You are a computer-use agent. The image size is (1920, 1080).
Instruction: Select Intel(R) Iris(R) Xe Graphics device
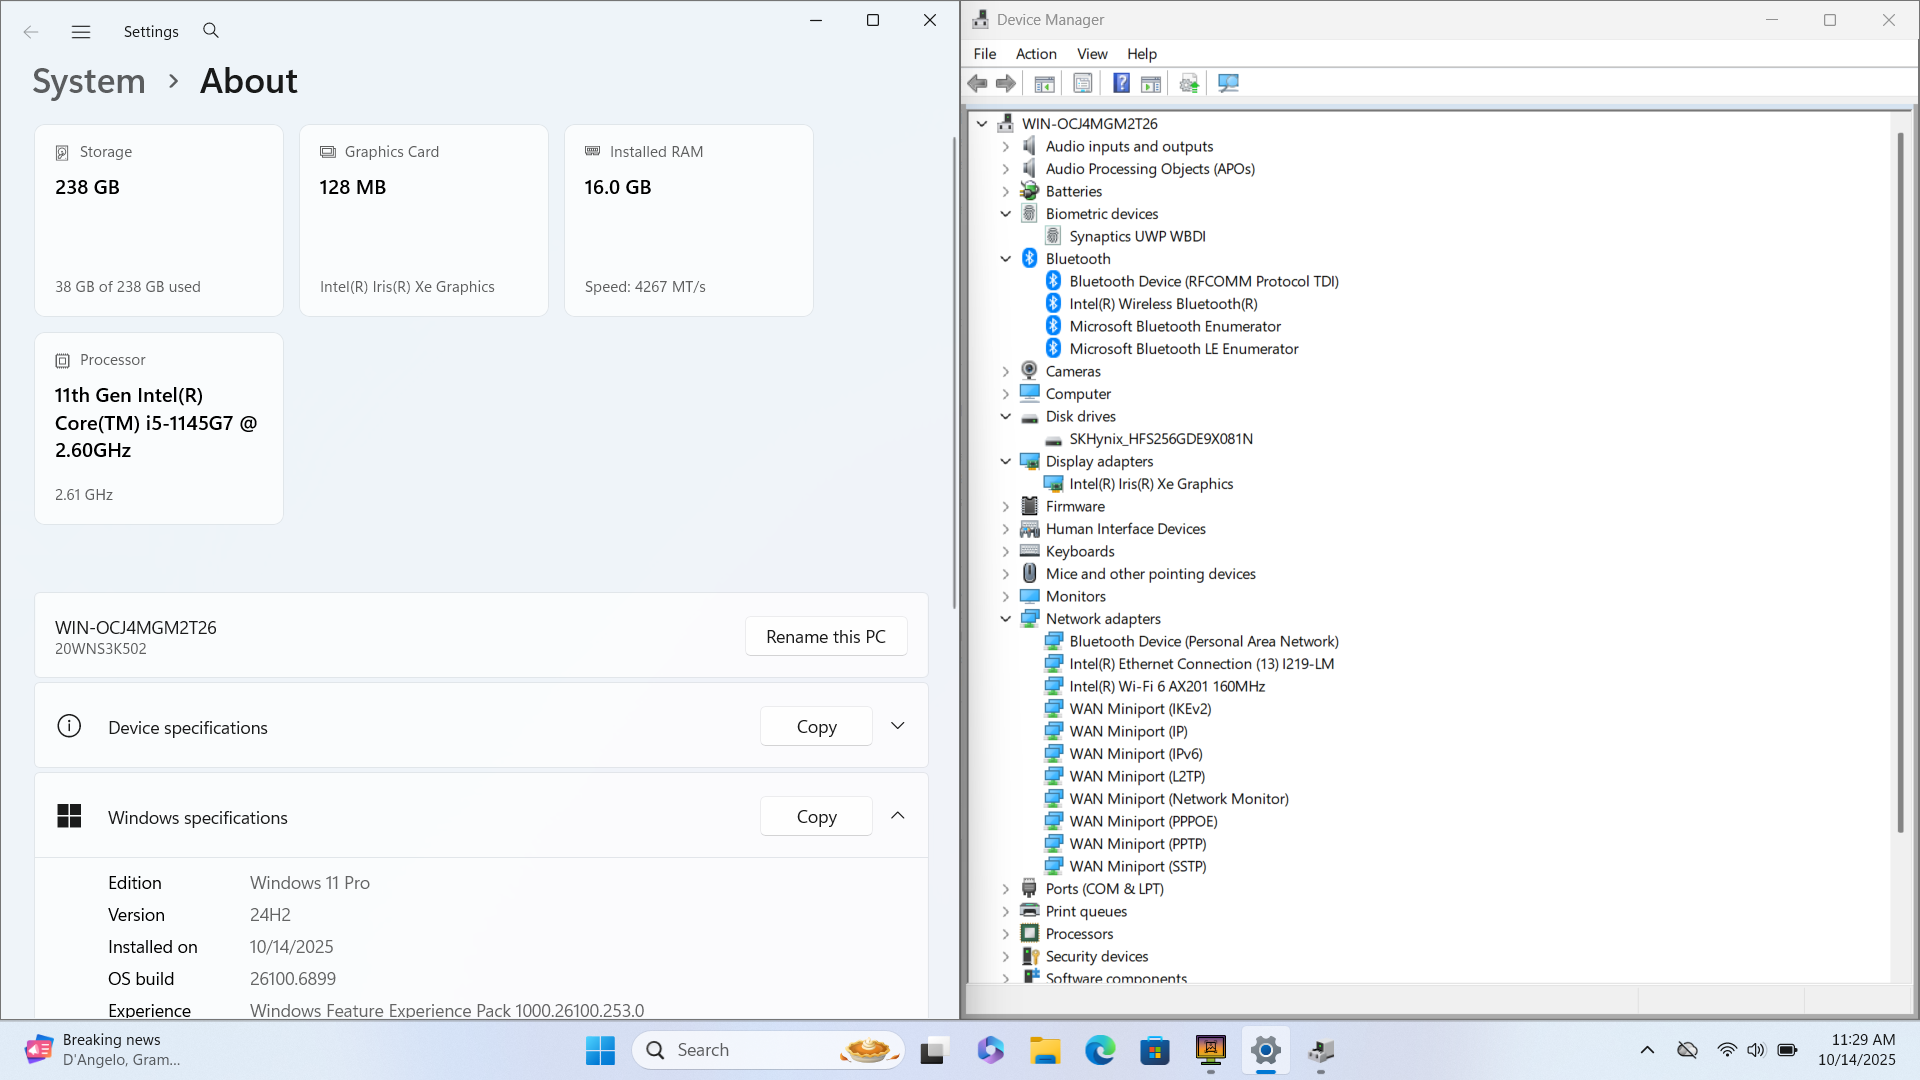1151,484
